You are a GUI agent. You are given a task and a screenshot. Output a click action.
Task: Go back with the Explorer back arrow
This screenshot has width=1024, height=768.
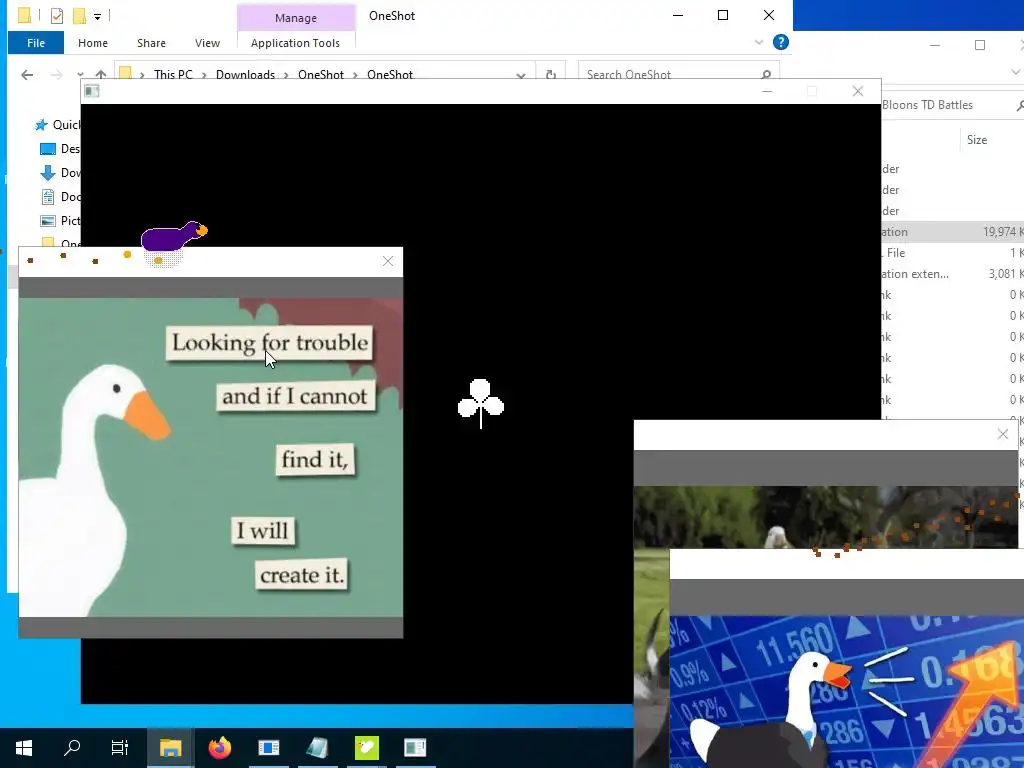[x=27, y=74]
